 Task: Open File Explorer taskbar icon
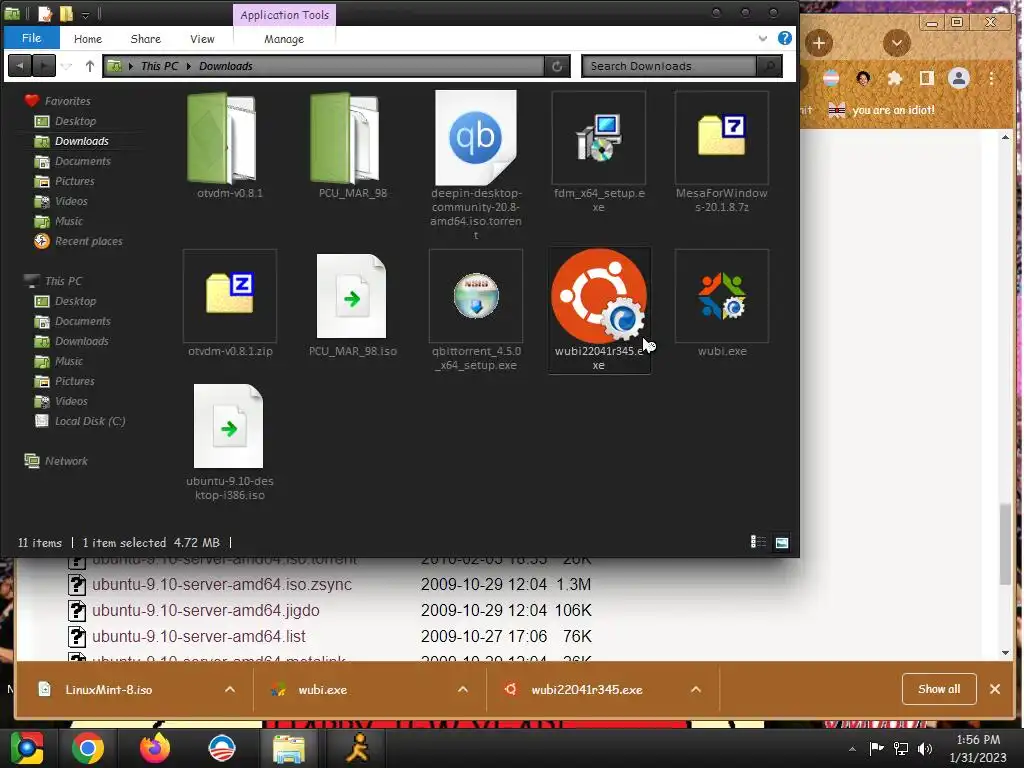point(289,748)
